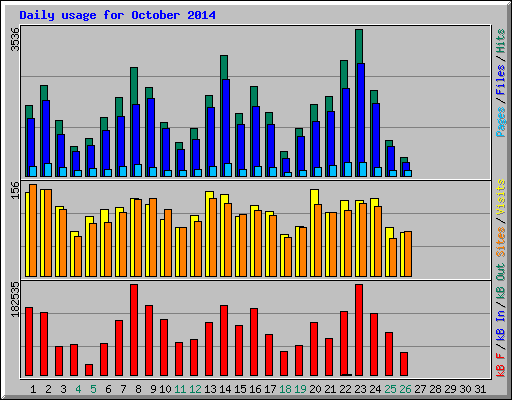Click day 7 on the x-axis
The width and height of the screenshot is (512, 400).
point(123,389)
